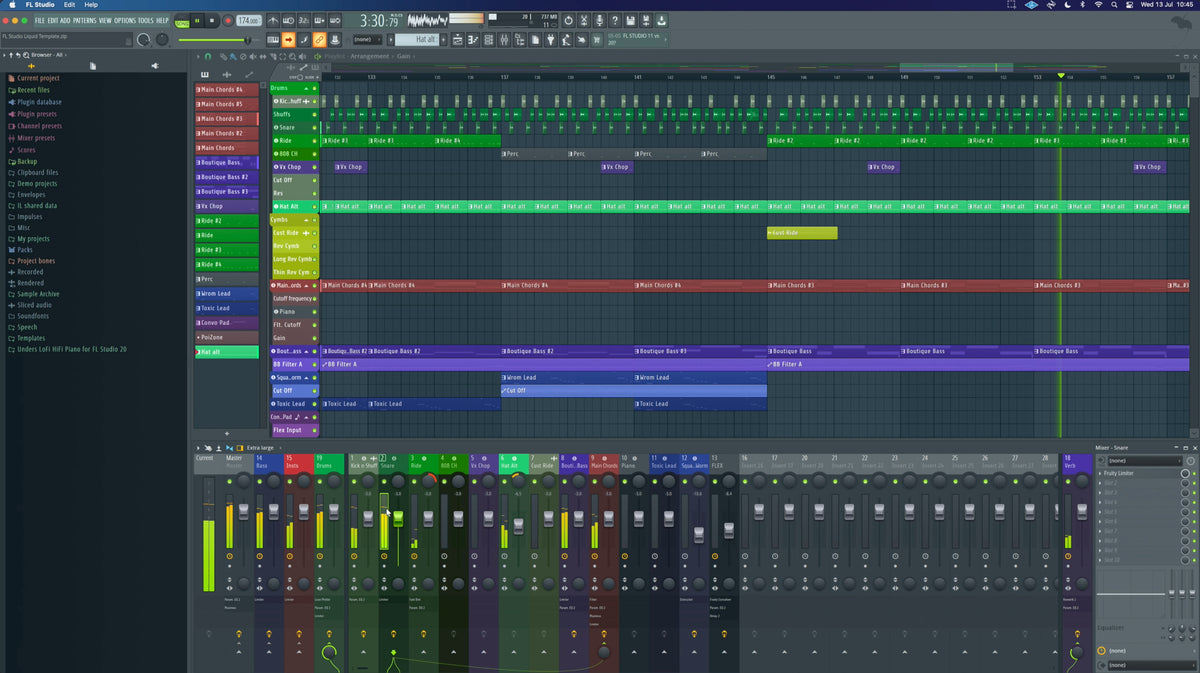Open Mixer presets browser folder
Image resolution: width=1200 pixels, height=673 pixels.
tap(36, 138)
